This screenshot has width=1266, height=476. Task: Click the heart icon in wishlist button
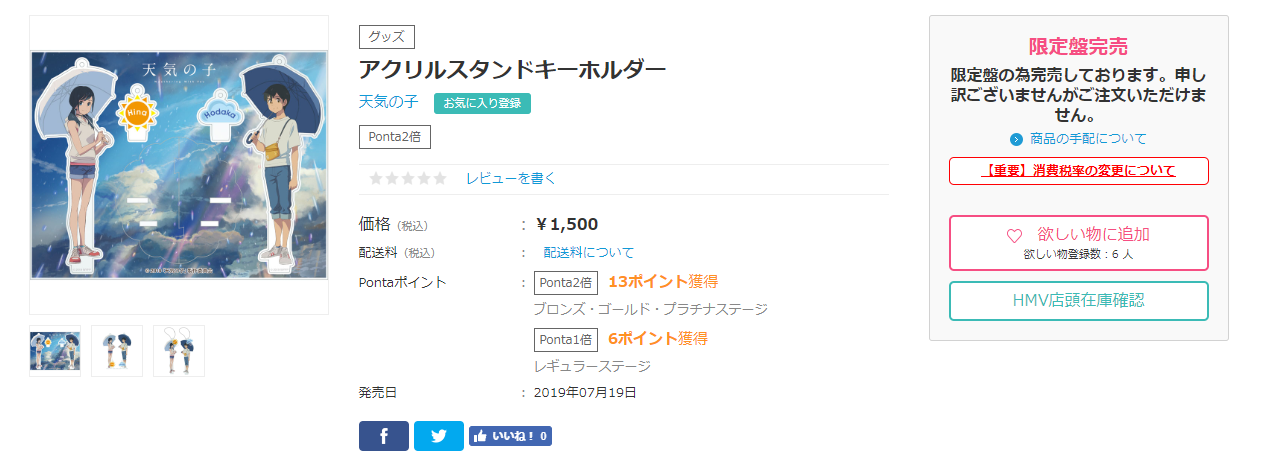[x=1014, y=236]
